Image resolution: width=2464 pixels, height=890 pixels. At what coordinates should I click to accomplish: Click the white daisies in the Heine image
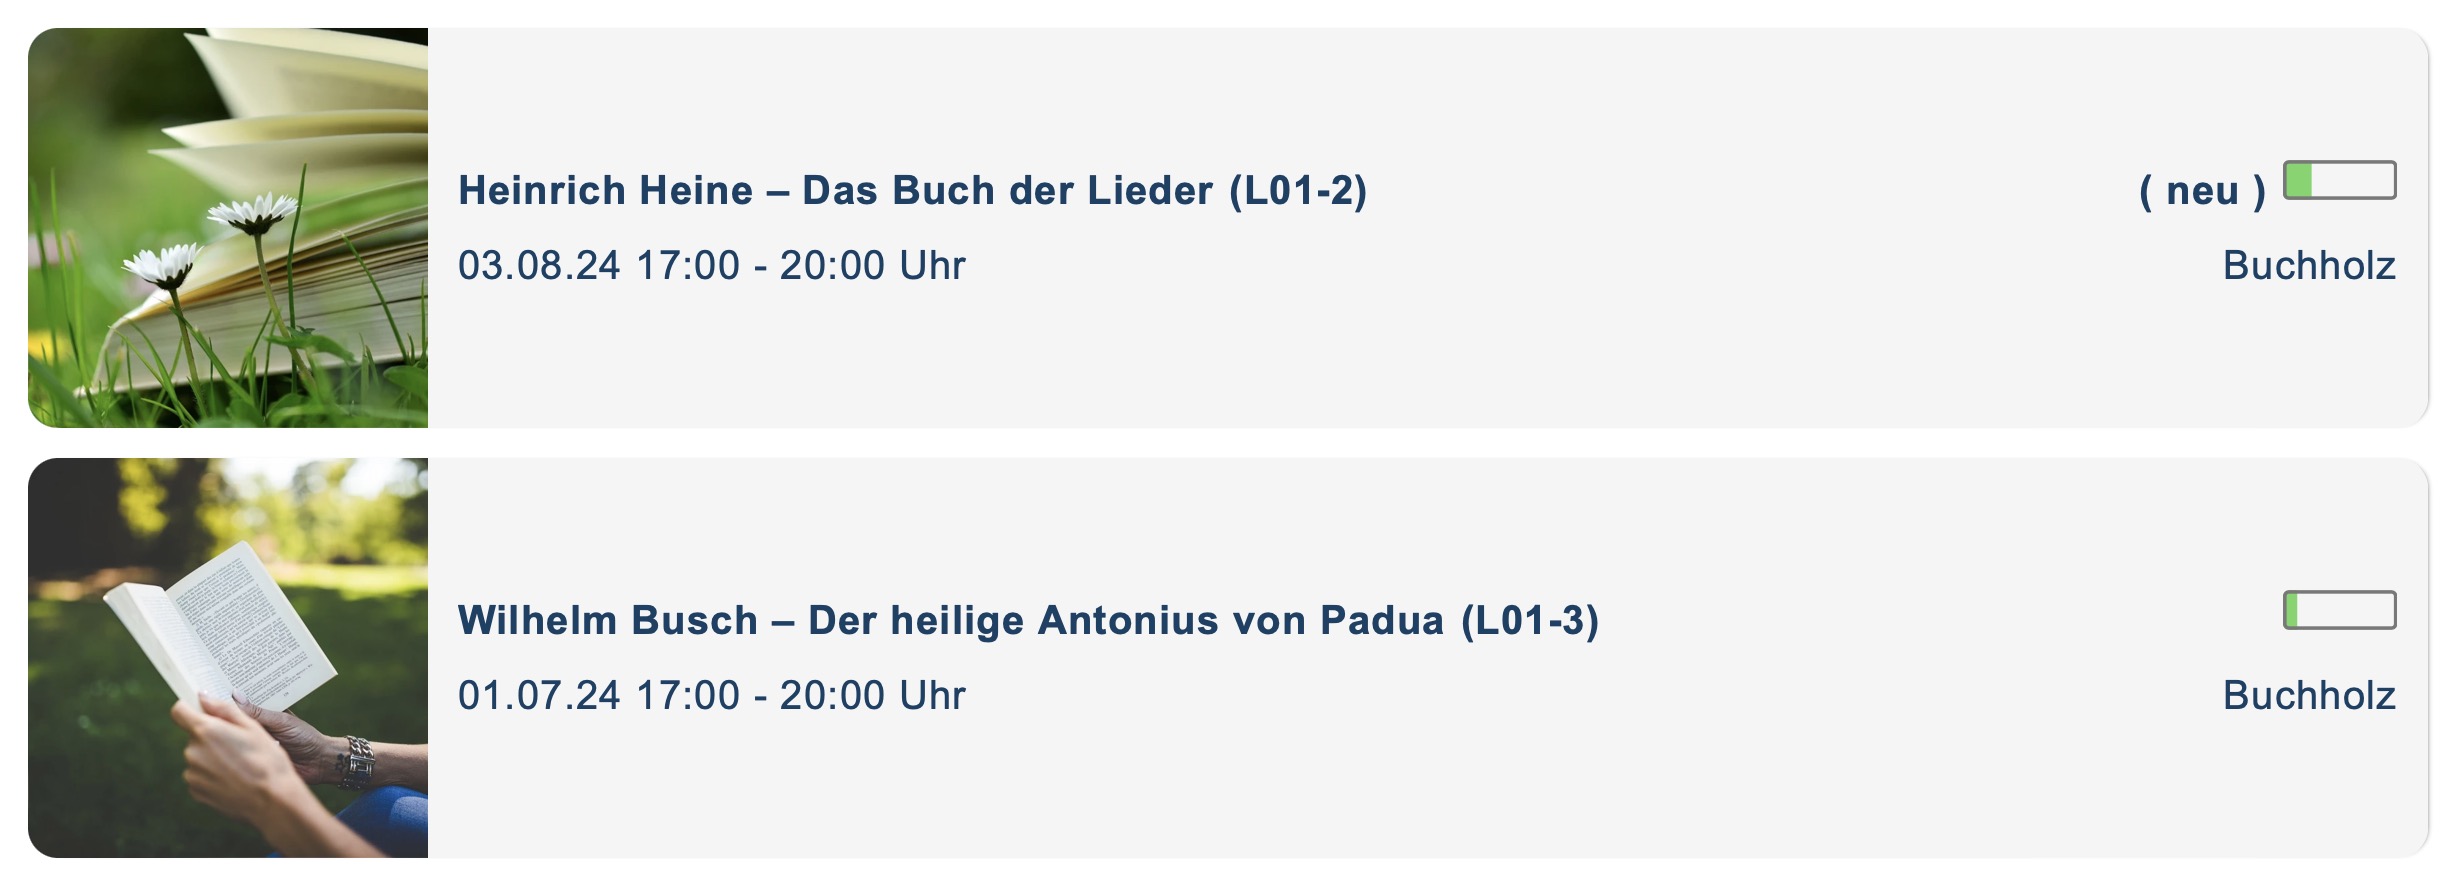(250, 212)
